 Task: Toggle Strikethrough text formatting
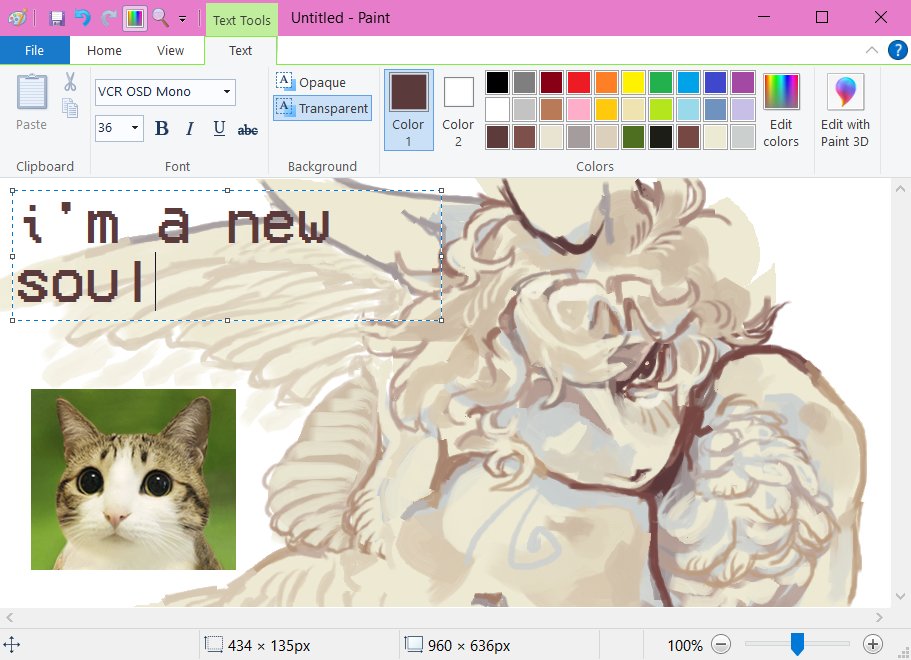click(x=248, y=130)
